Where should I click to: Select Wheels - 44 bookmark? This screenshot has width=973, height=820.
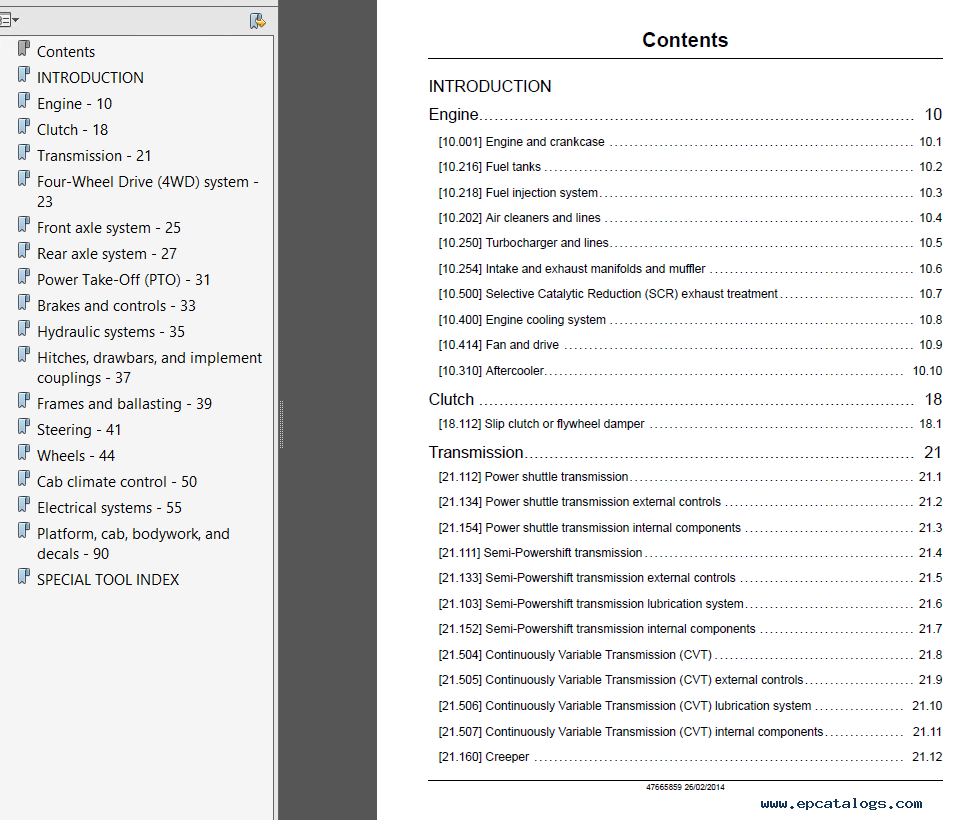coord(76,456)
